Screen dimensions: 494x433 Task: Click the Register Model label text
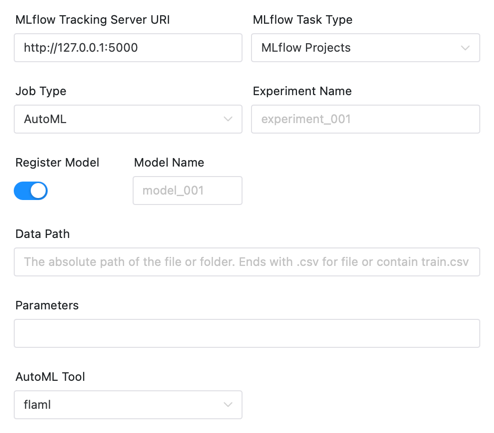coord(57,163)
